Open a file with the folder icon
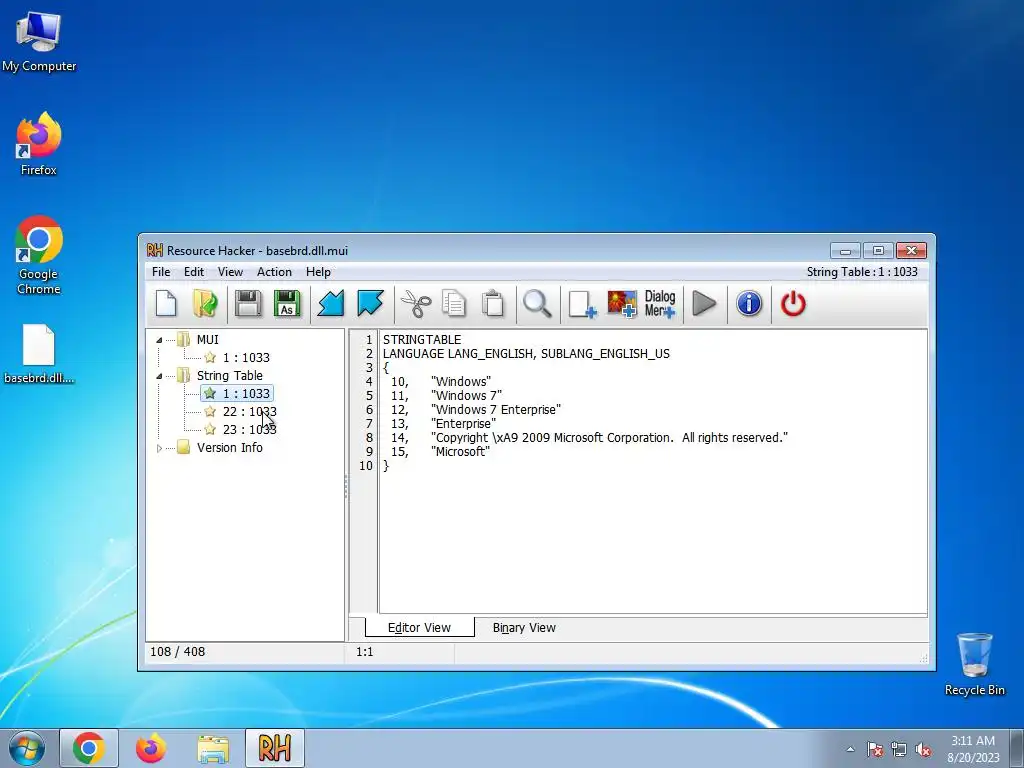This screenshot has height=768, width=1024. tap(205, 304)
